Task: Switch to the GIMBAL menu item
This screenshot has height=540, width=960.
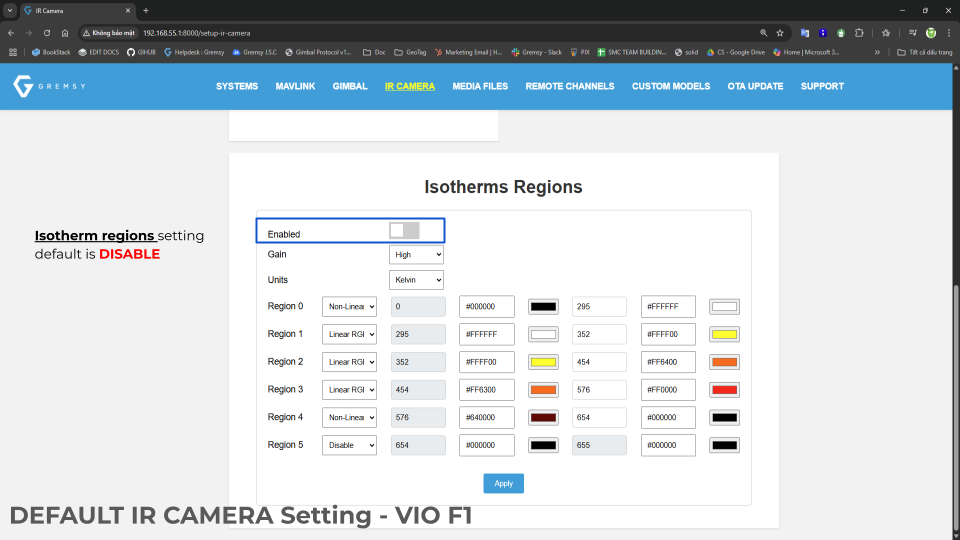Action: [x=350, y=86]
